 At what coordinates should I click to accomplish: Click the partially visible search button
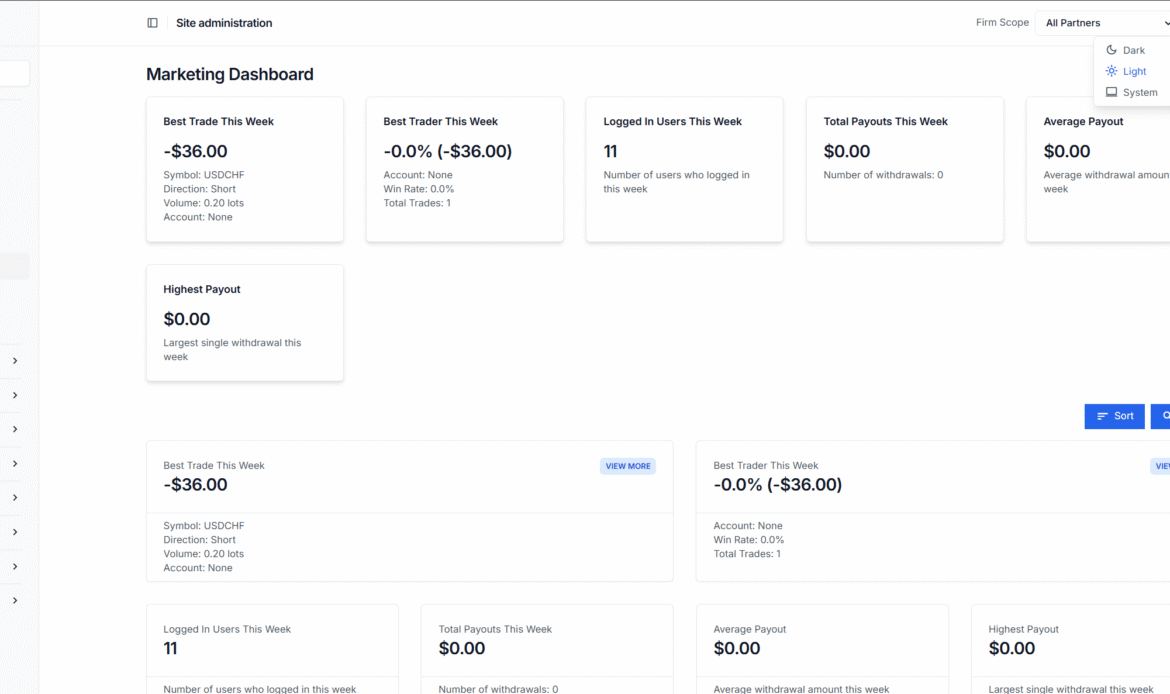click(x=1162, y=416)
